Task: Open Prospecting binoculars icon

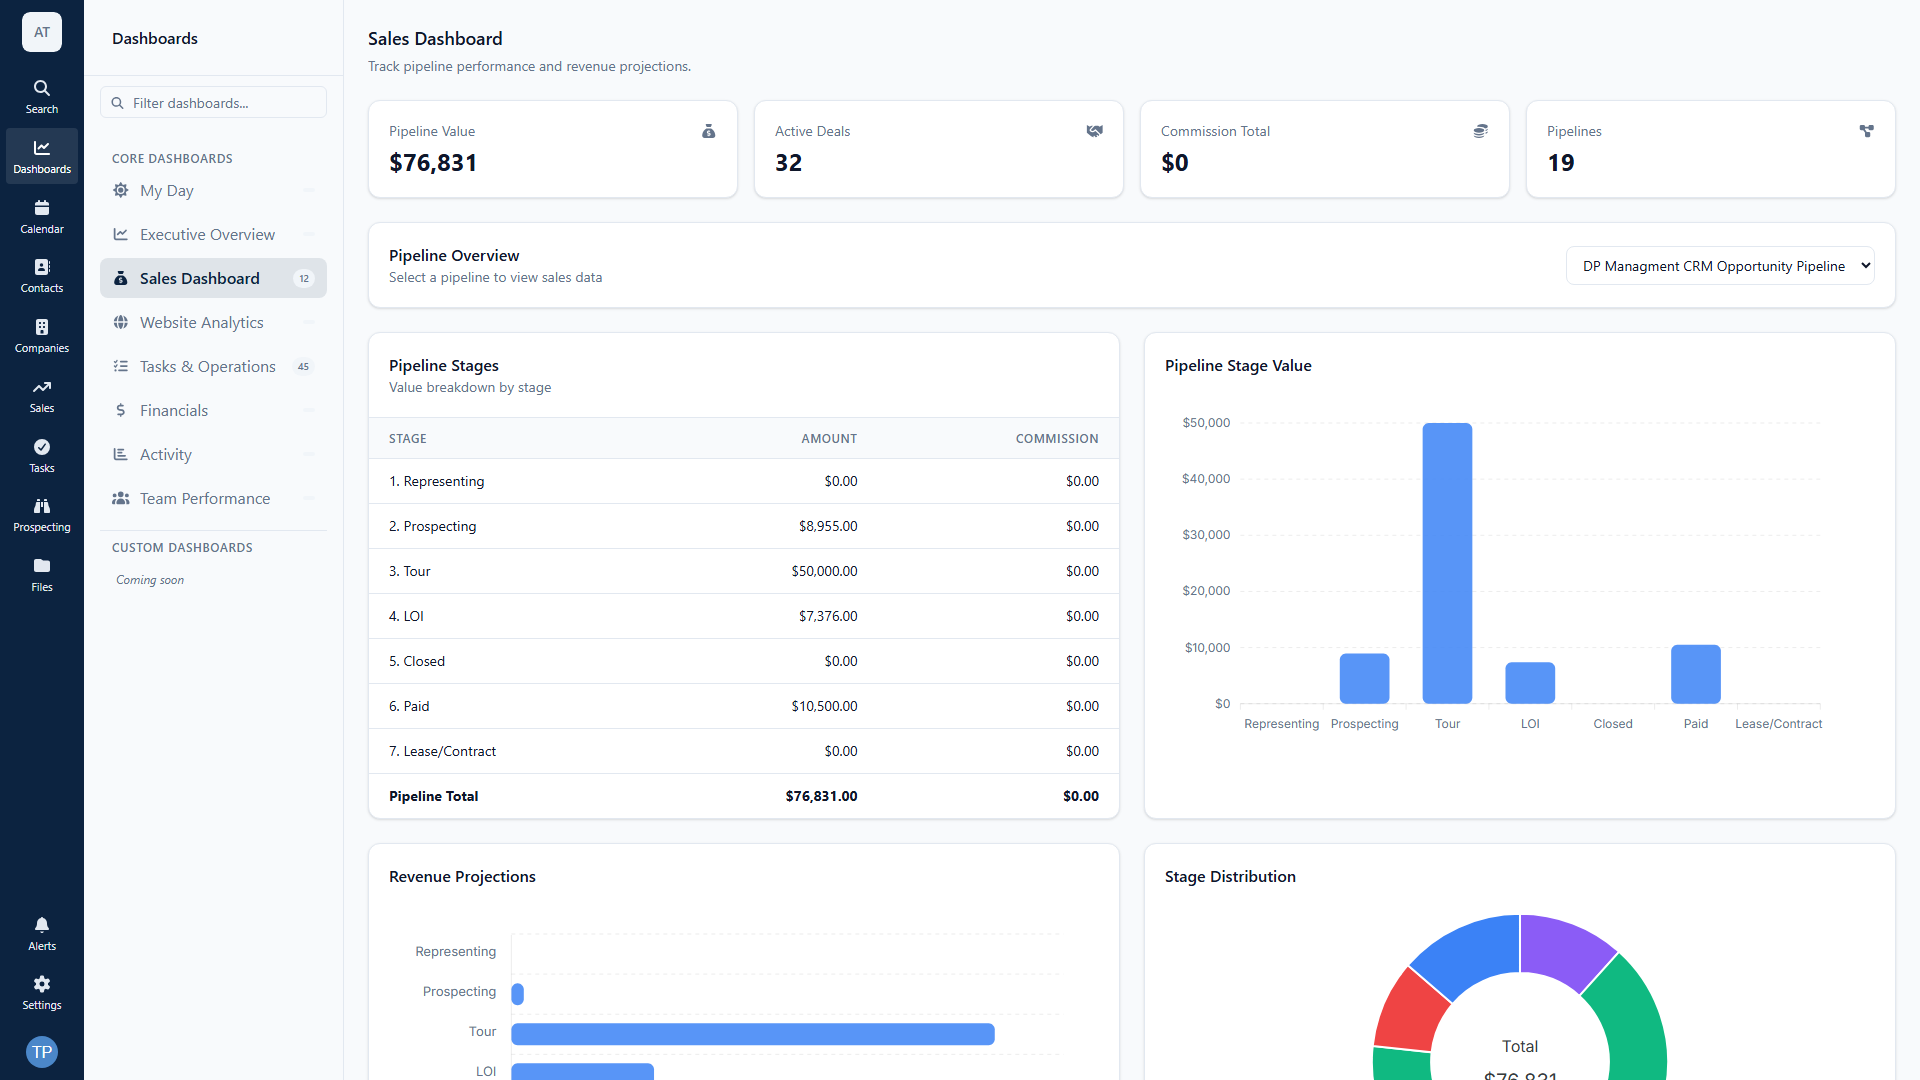Action: pos(42,515)
